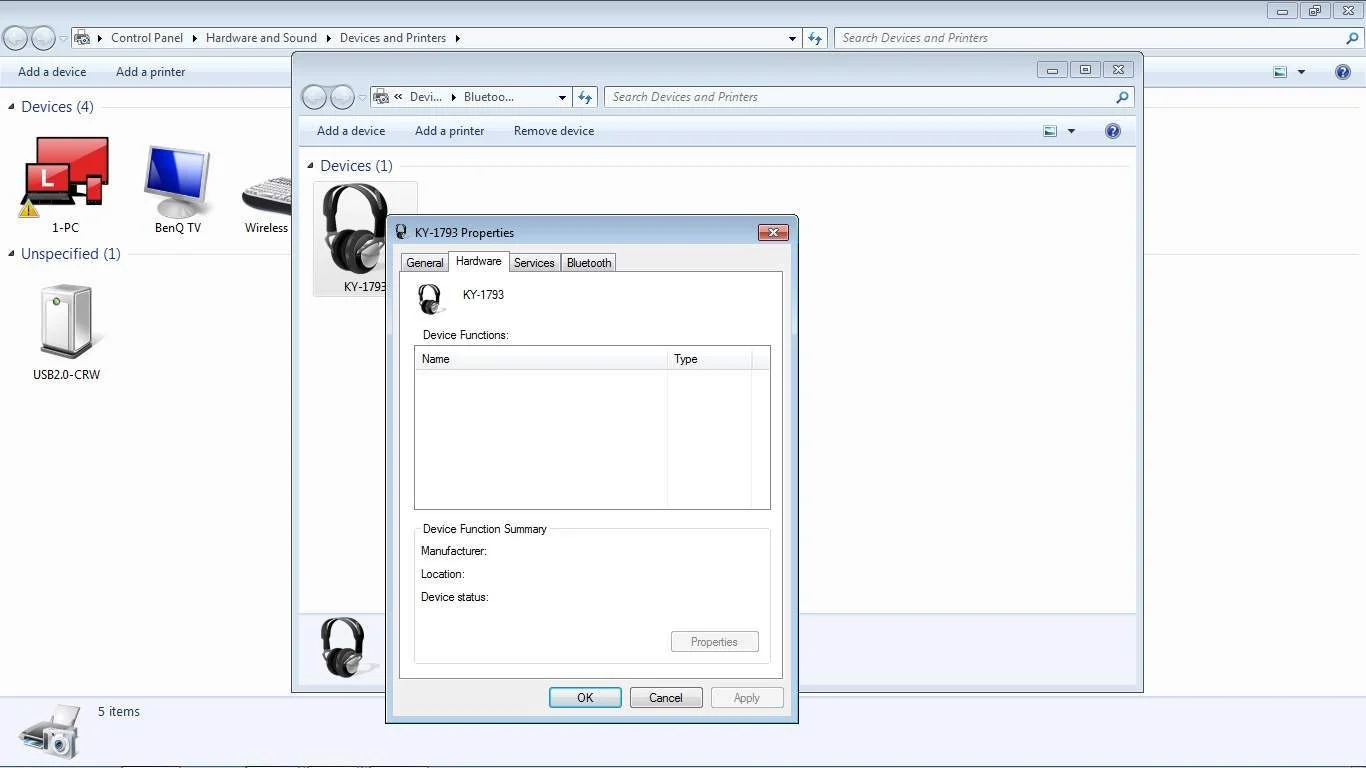Screen dimensions: 1366x768
Task: Click Add a printer in Bluetooth window
Action: pos(449,131)
